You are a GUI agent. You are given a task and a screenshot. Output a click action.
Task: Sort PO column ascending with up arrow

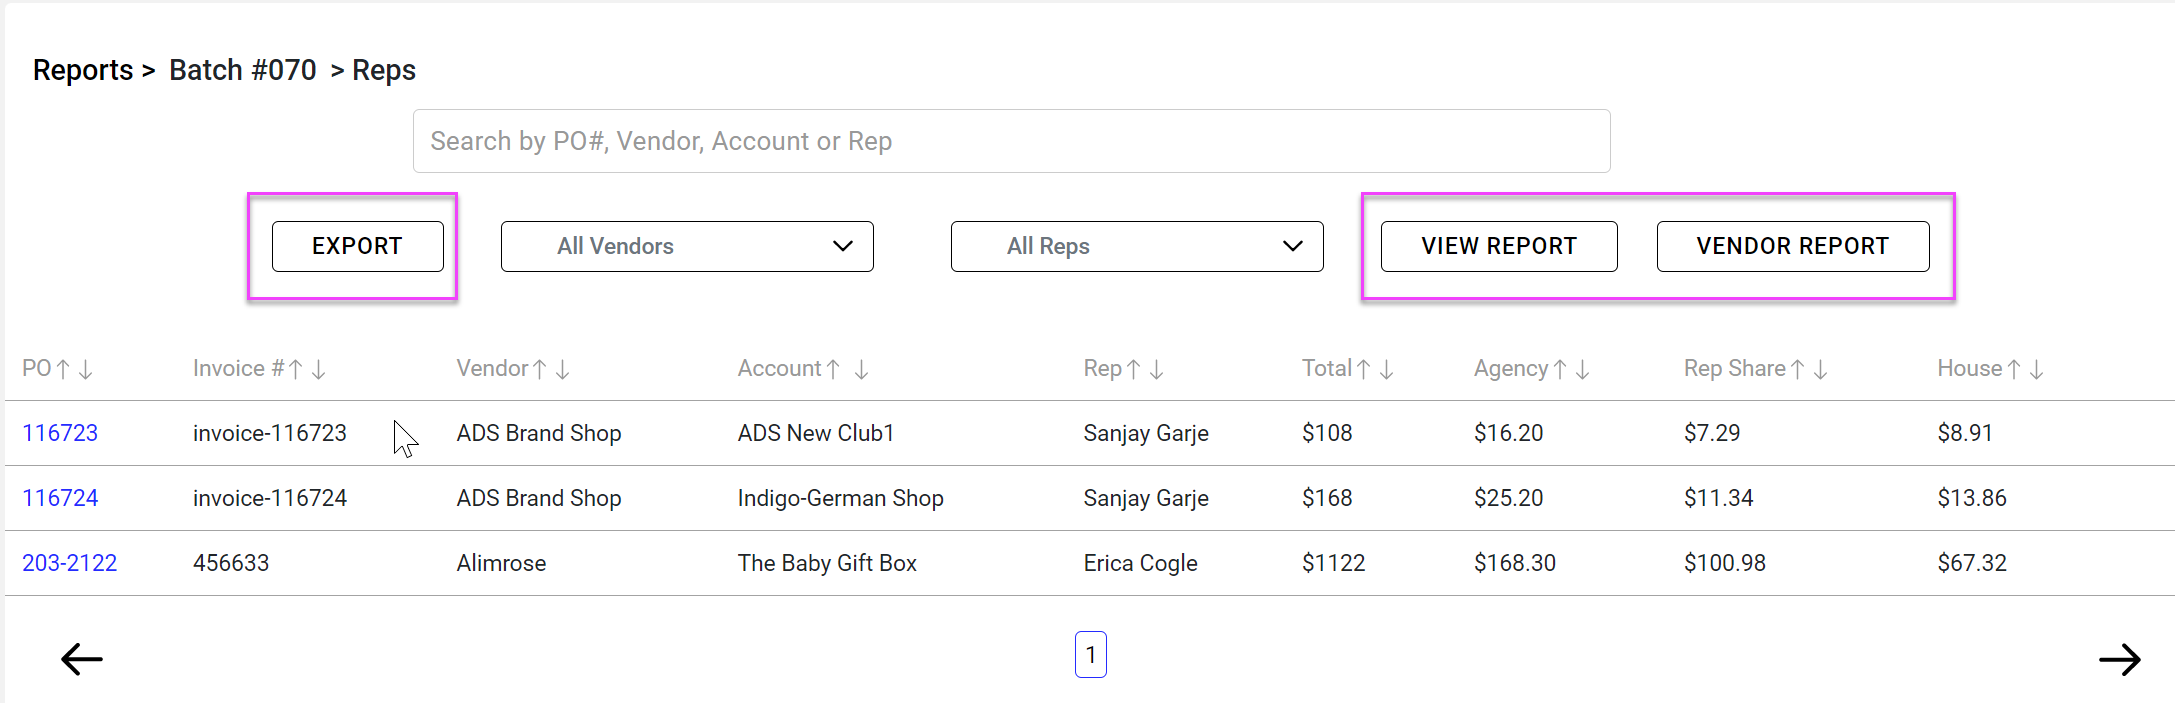click(63, 370)
